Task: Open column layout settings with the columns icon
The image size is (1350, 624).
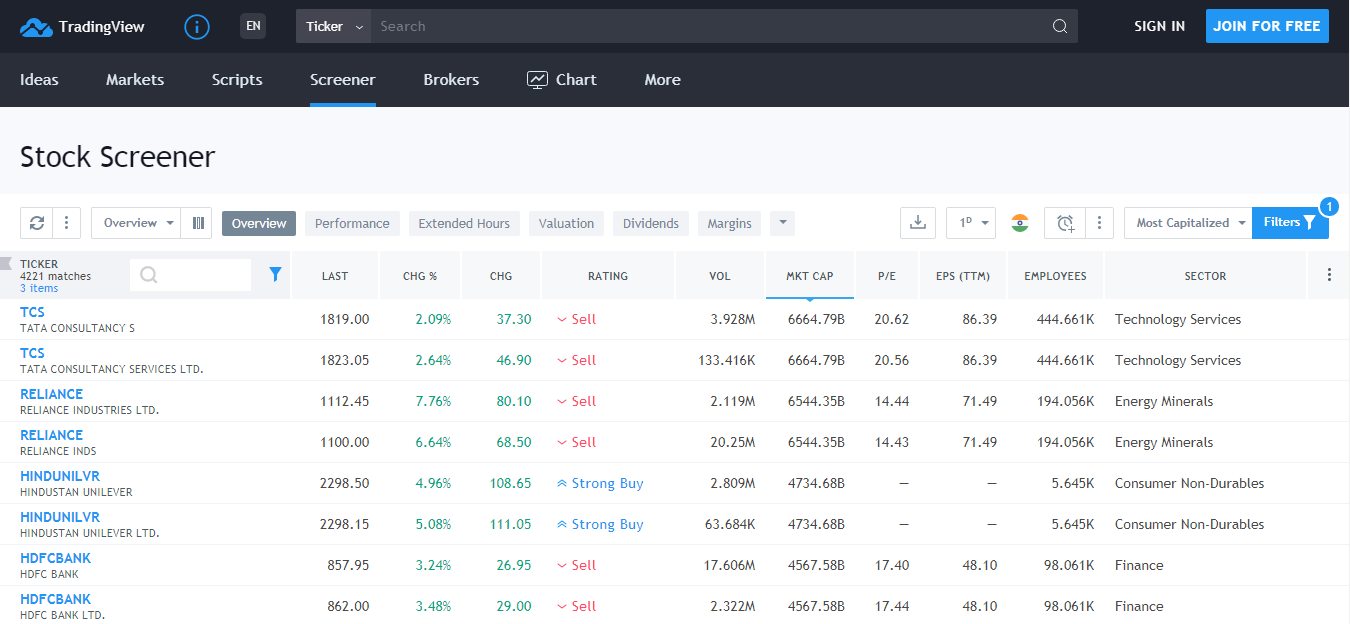Action: [197, 222]
